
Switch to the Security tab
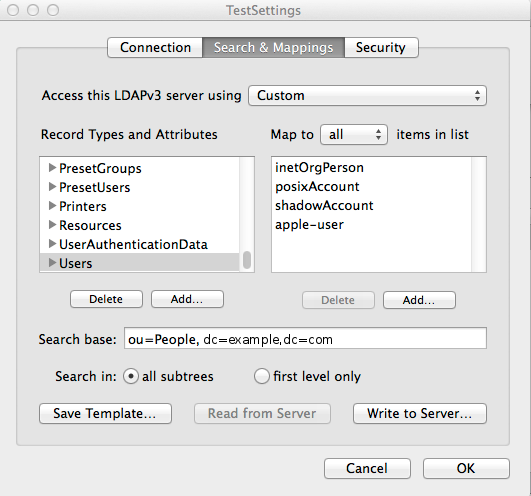pos(381,47)
